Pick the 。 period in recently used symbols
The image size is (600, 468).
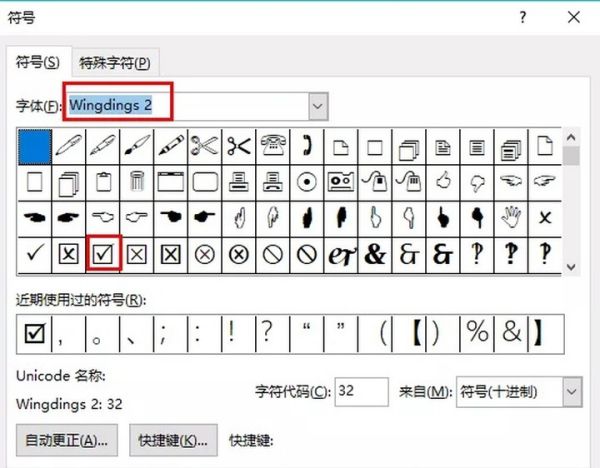point(103,334)
